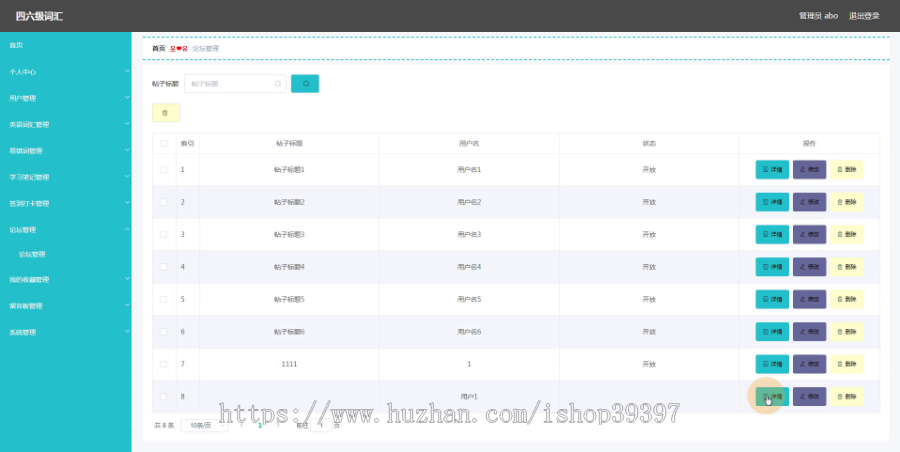The width and height of the screenshot is (900, 452).
Task: Click 修改 for the 用户1 row
Action: point(809,397)
